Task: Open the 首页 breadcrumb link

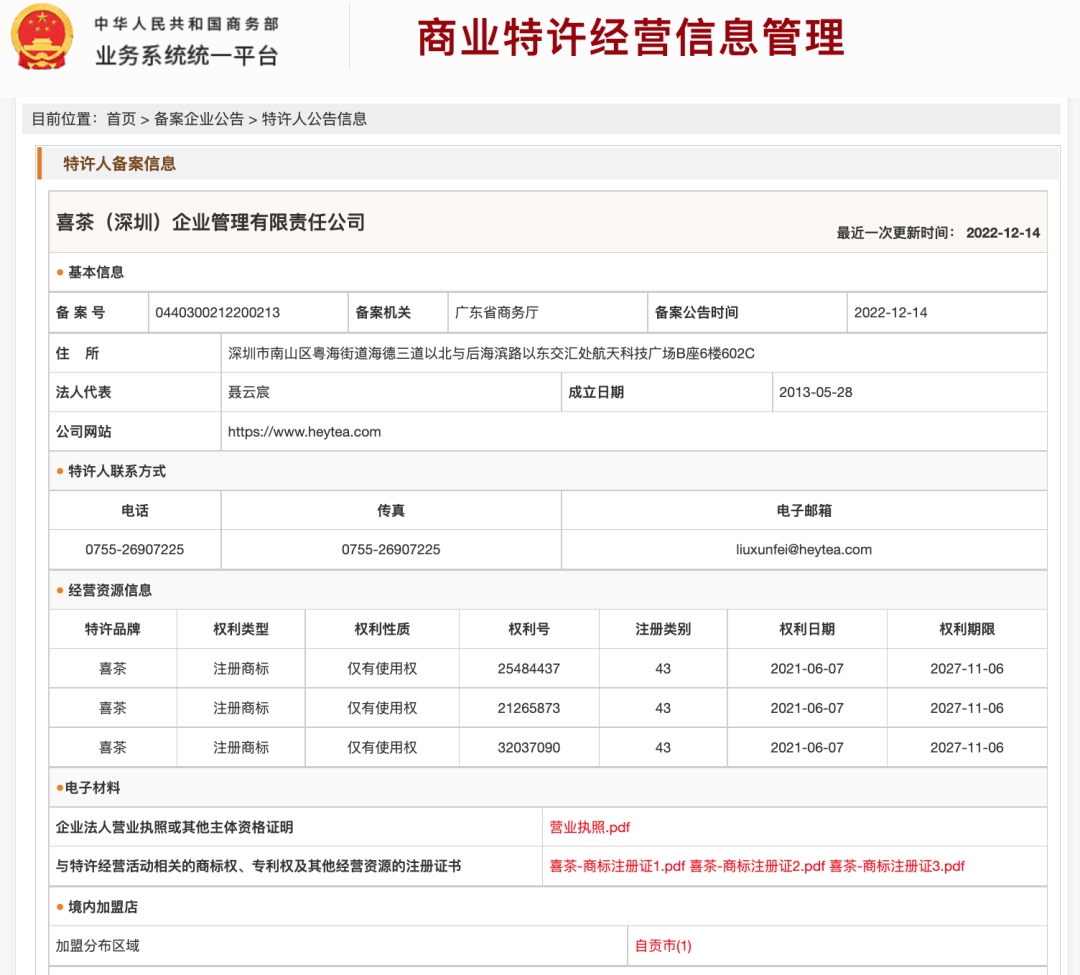Action: pos(121,119)
